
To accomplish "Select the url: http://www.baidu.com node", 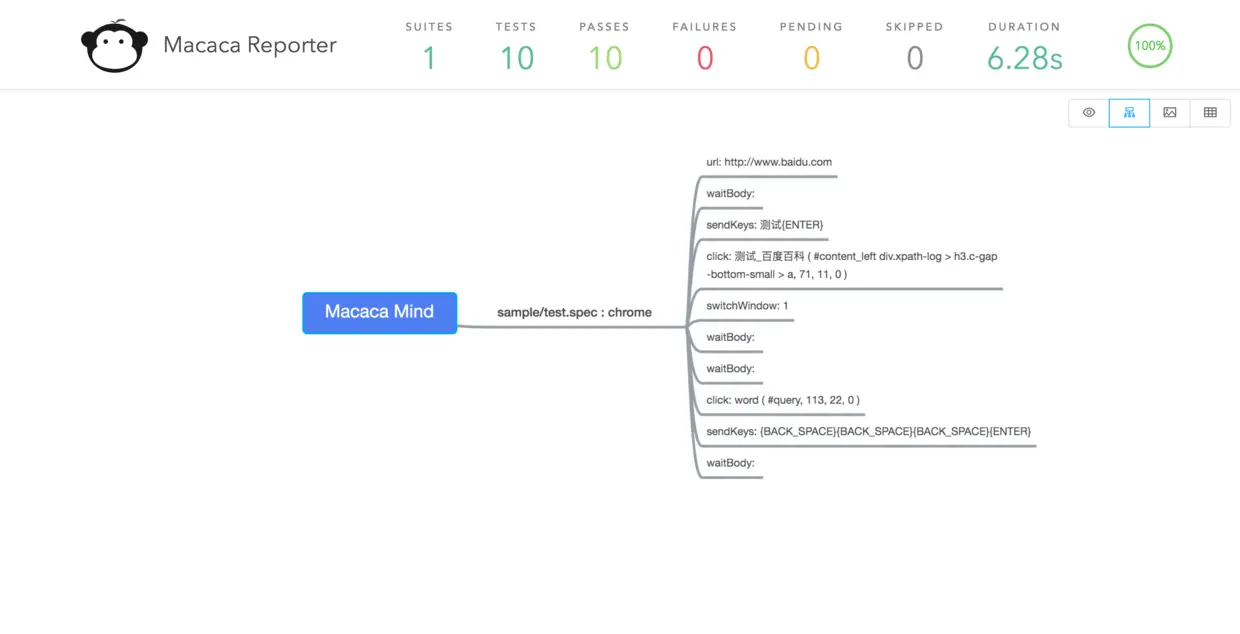I will pos(769,162).
